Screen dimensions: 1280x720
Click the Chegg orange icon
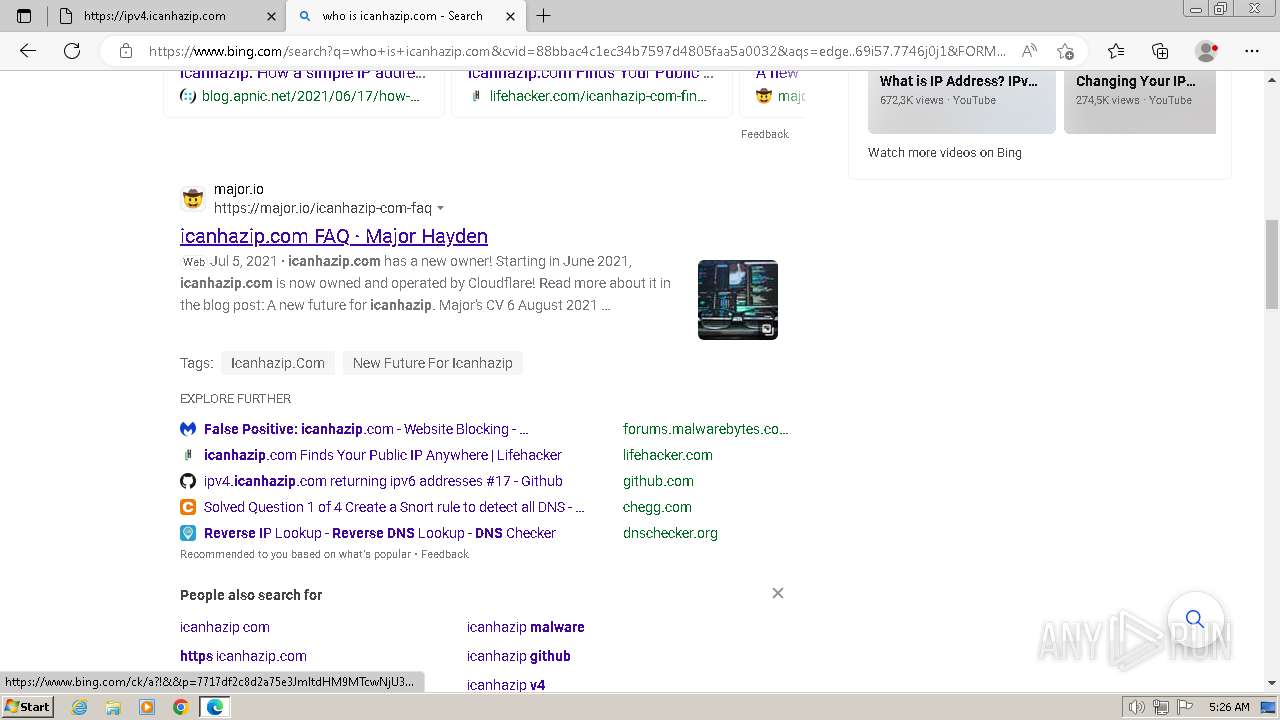tap(188, 507)
